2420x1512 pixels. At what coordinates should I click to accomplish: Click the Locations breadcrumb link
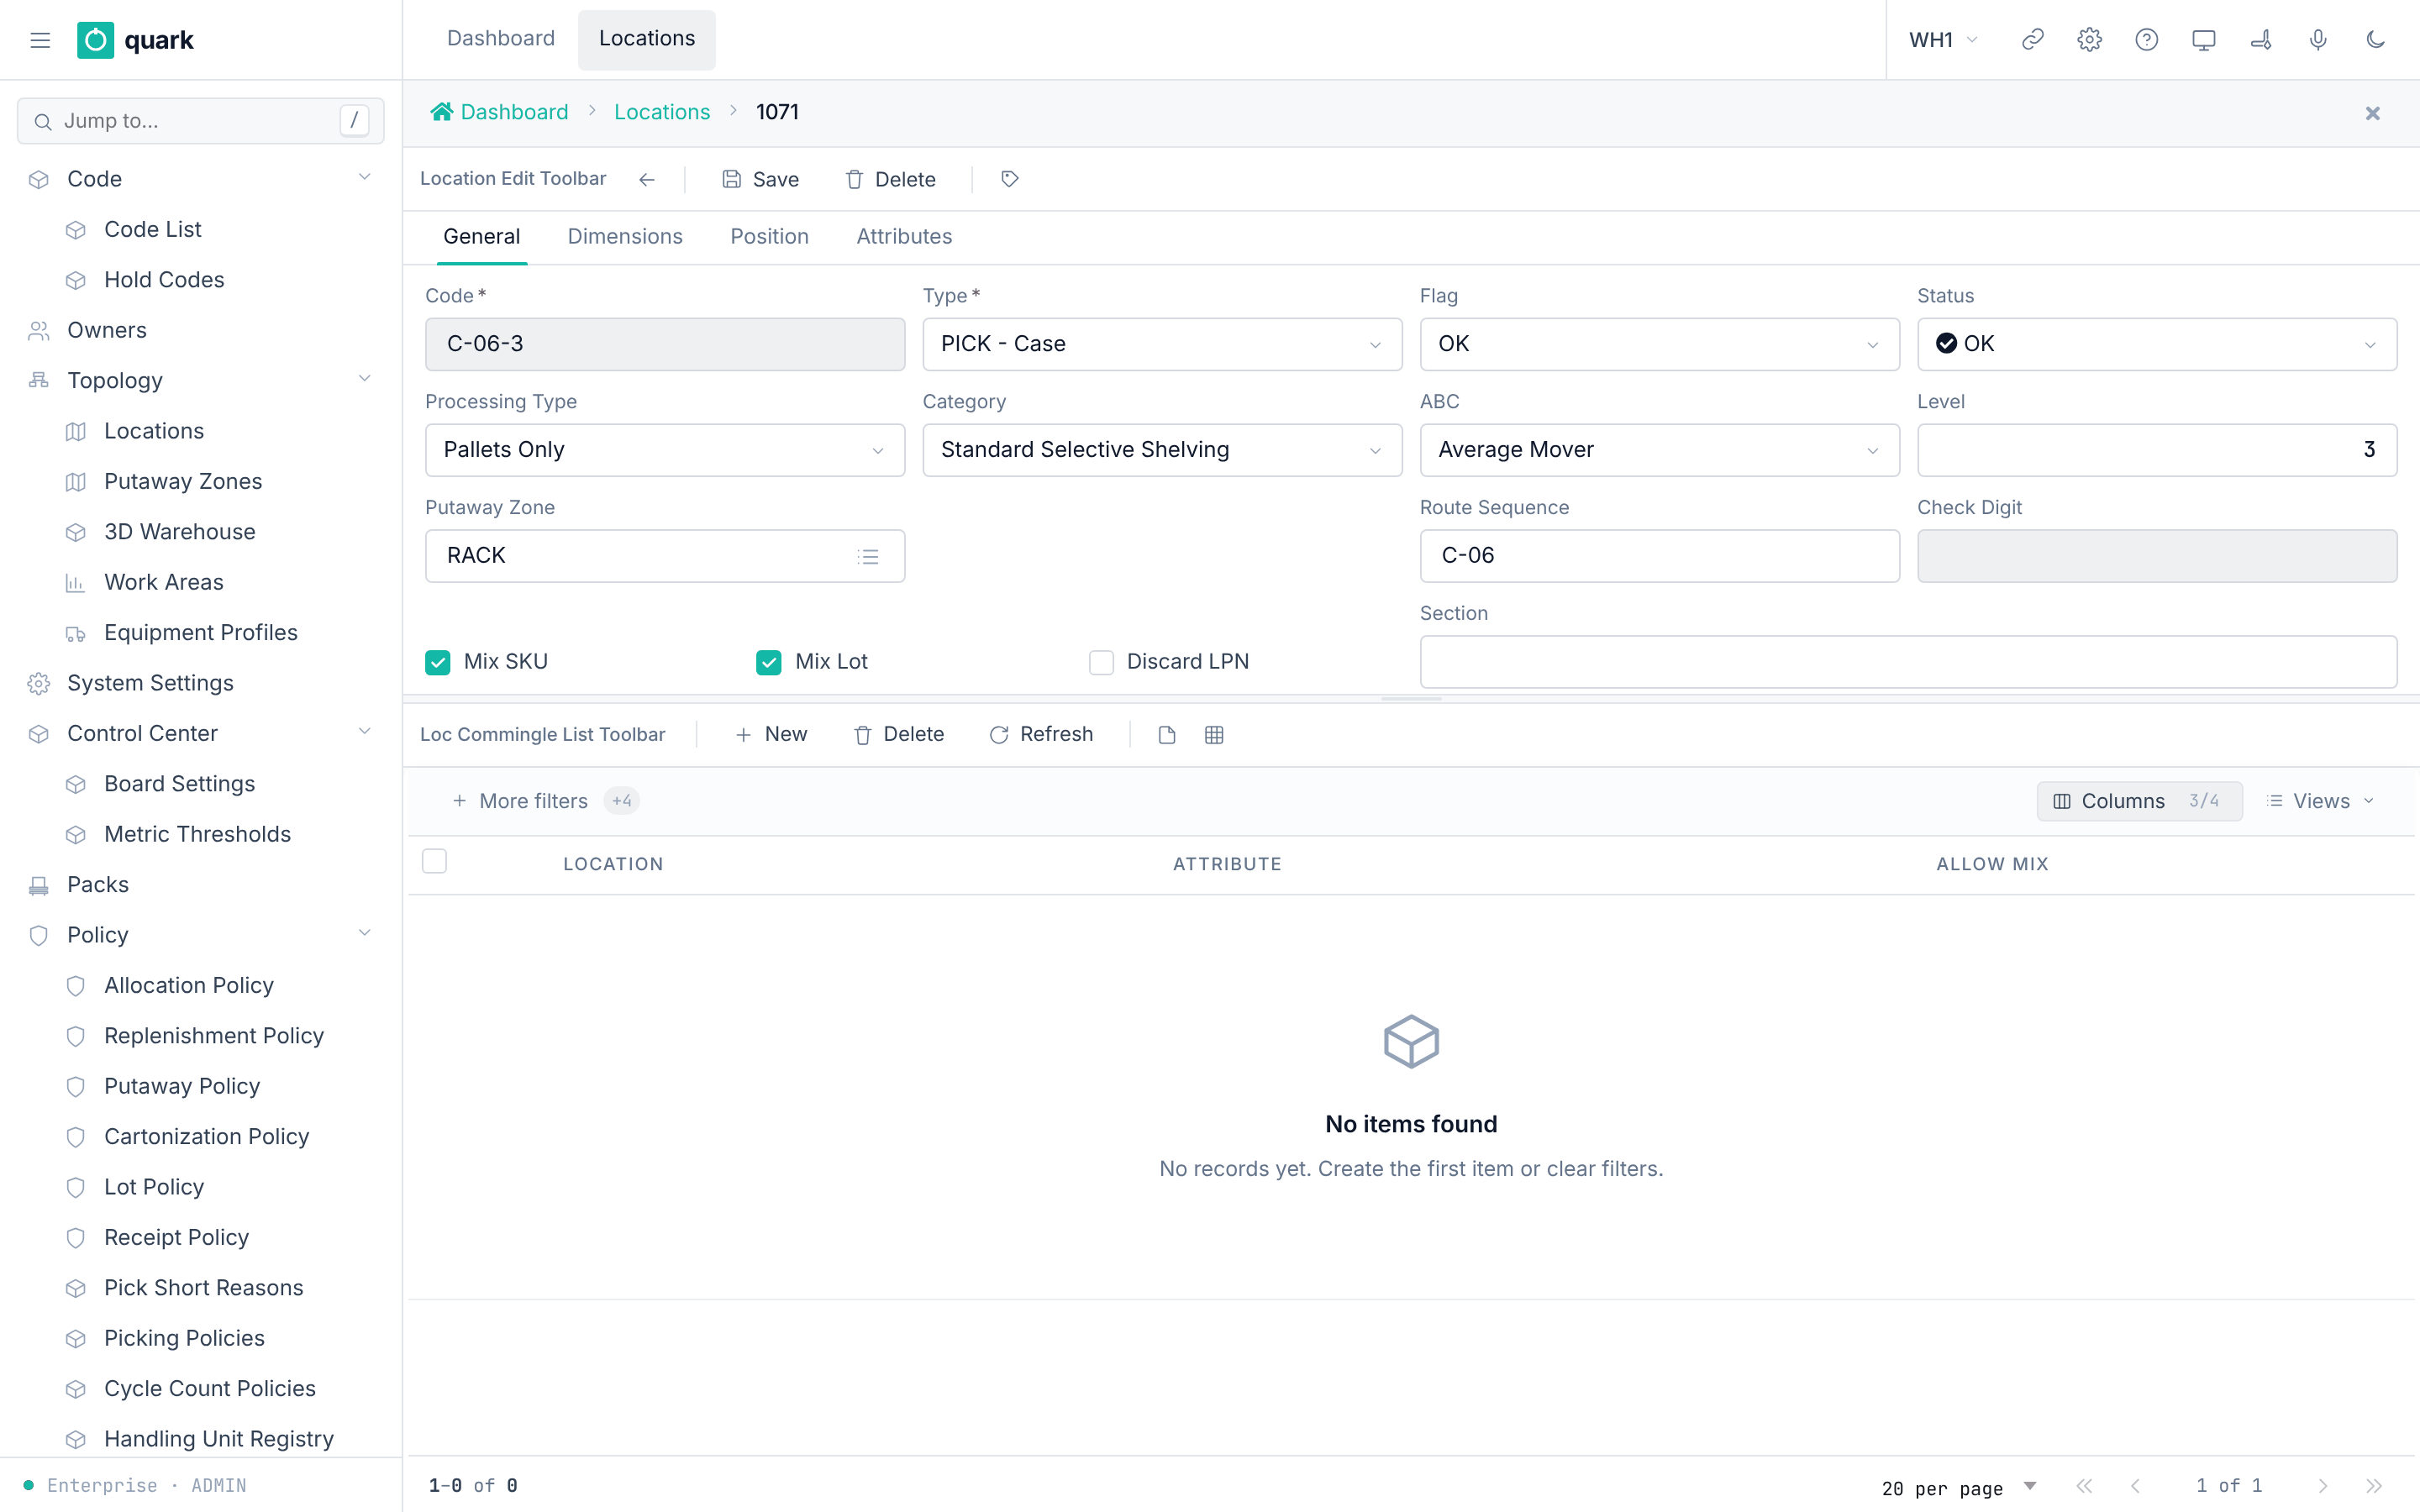coord(662,112)
